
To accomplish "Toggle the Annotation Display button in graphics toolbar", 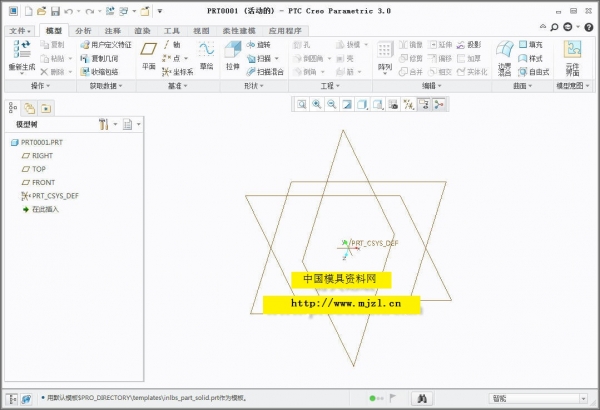I will point(424,104).
